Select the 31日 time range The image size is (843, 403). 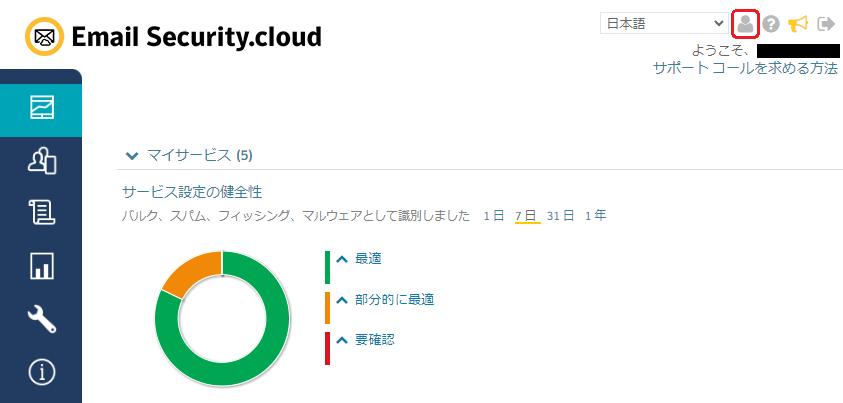[560, 215]
